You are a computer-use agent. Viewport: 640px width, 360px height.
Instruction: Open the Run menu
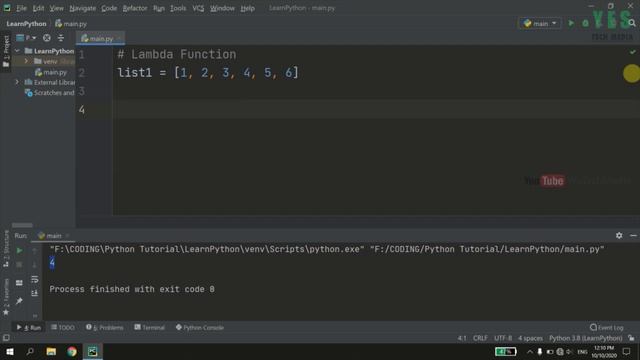point(159,8)
